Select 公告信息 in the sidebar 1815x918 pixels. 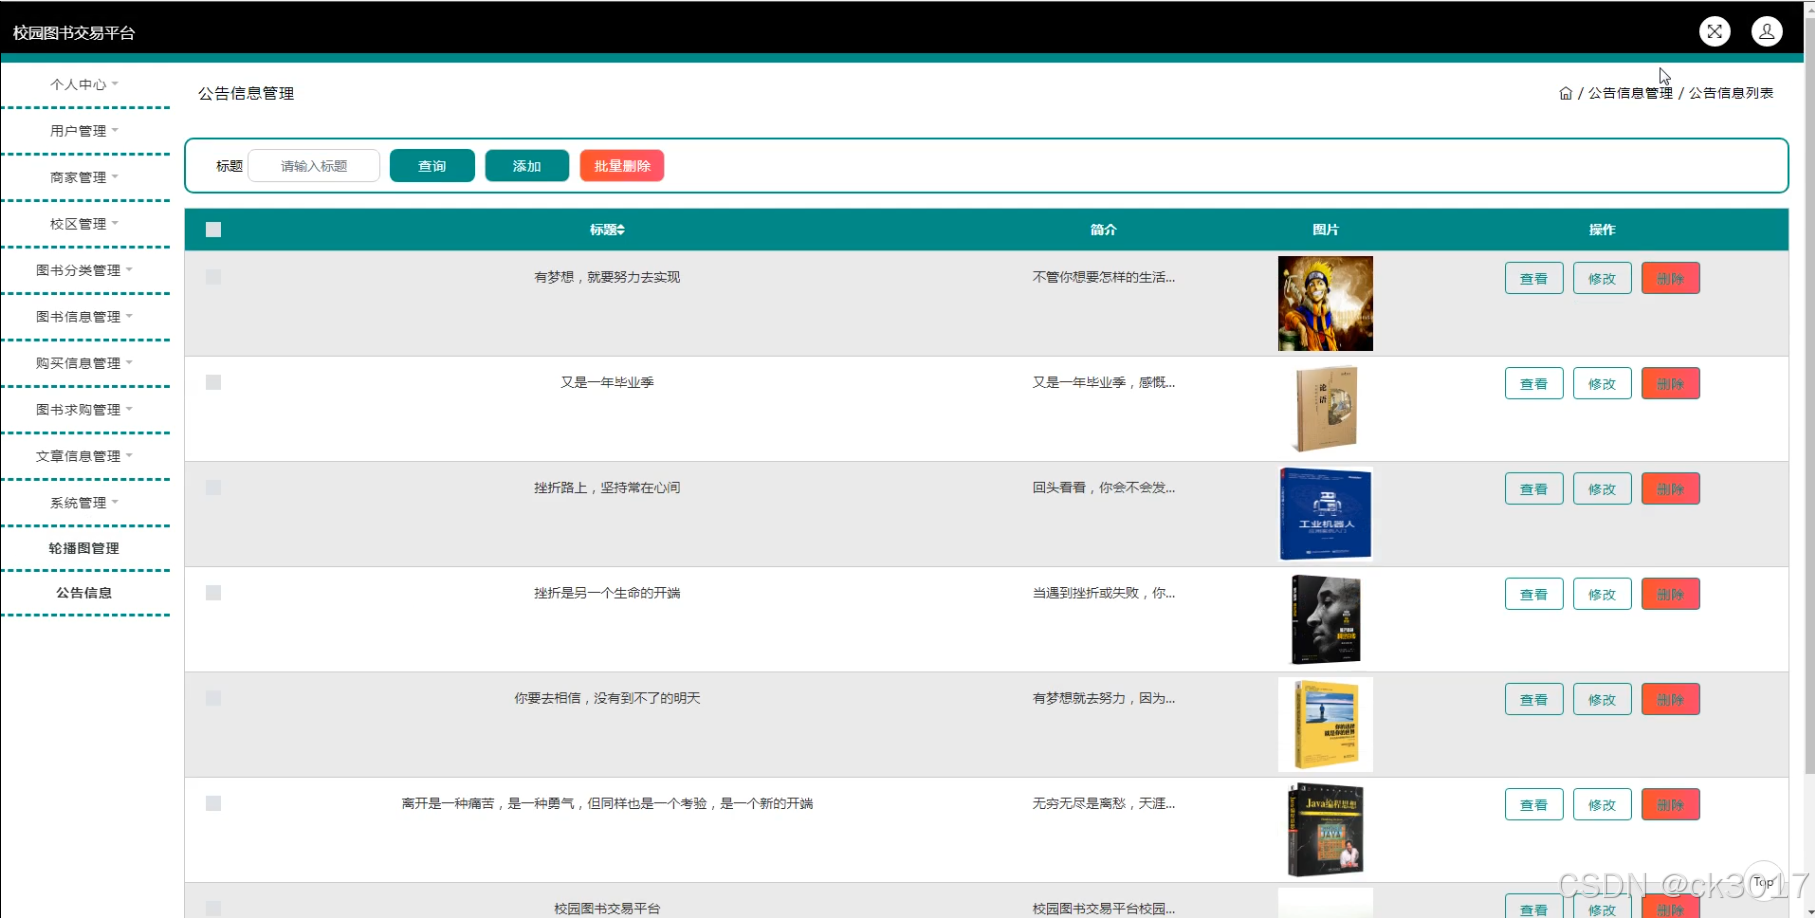pyautogui.click(x=85, y=592)
